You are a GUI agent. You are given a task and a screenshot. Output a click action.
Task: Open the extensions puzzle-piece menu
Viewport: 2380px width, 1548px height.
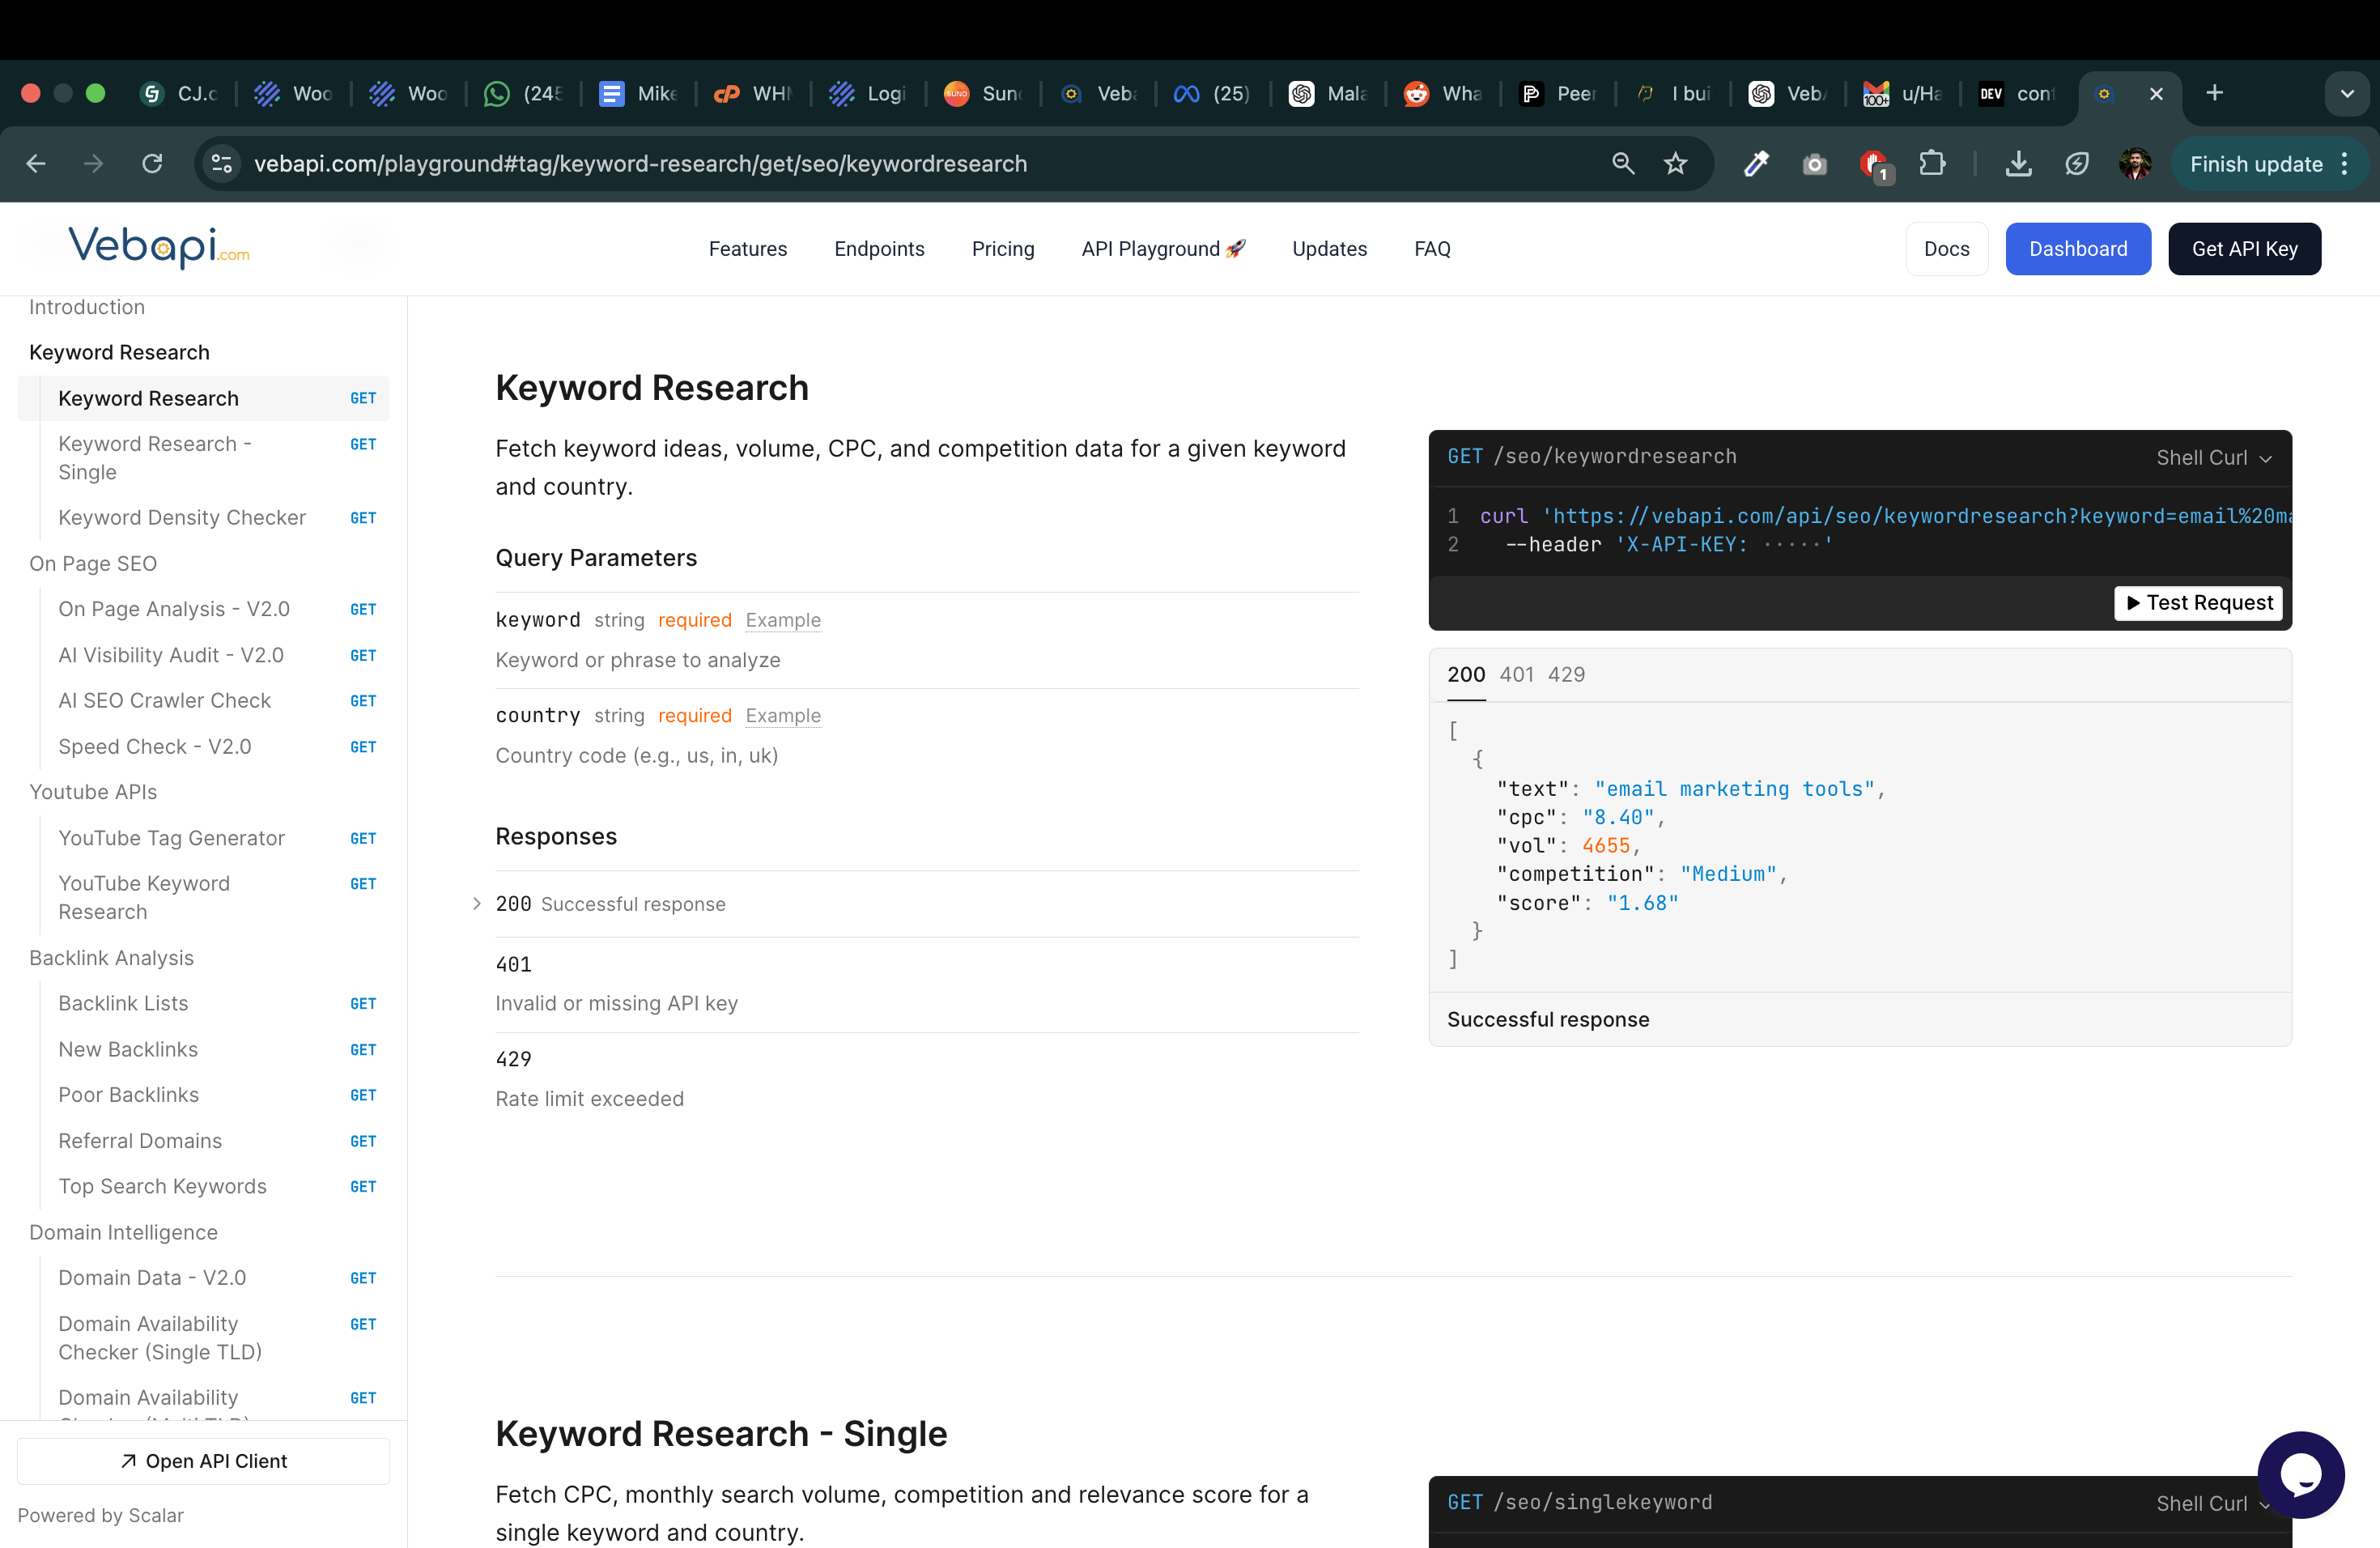pos(1934,163)
